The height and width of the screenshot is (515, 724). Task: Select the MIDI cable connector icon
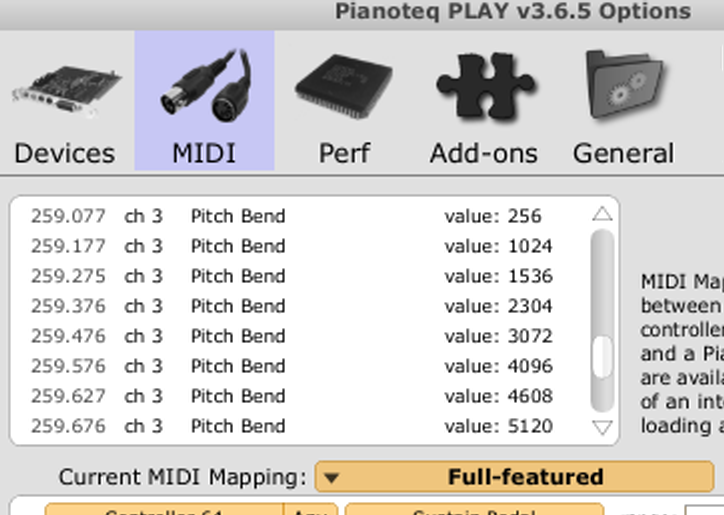[204, 87]
